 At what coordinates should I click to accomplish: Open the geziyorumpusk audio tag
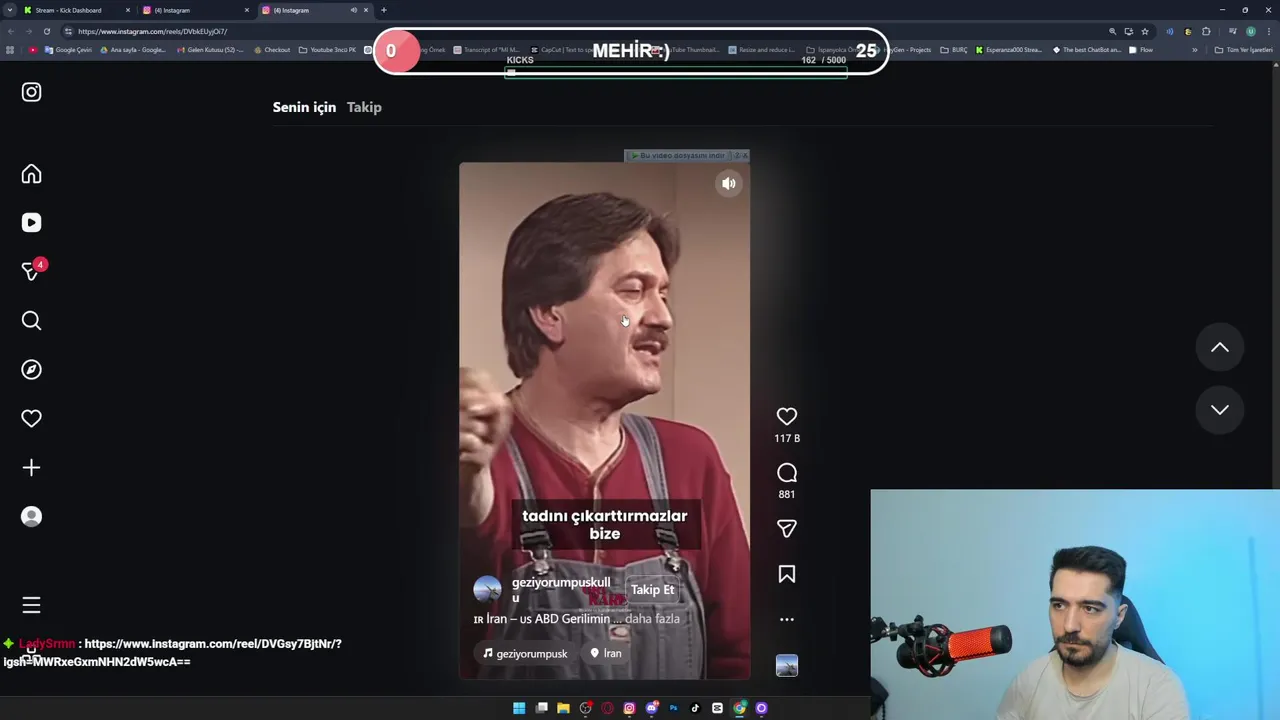point(525,653)
